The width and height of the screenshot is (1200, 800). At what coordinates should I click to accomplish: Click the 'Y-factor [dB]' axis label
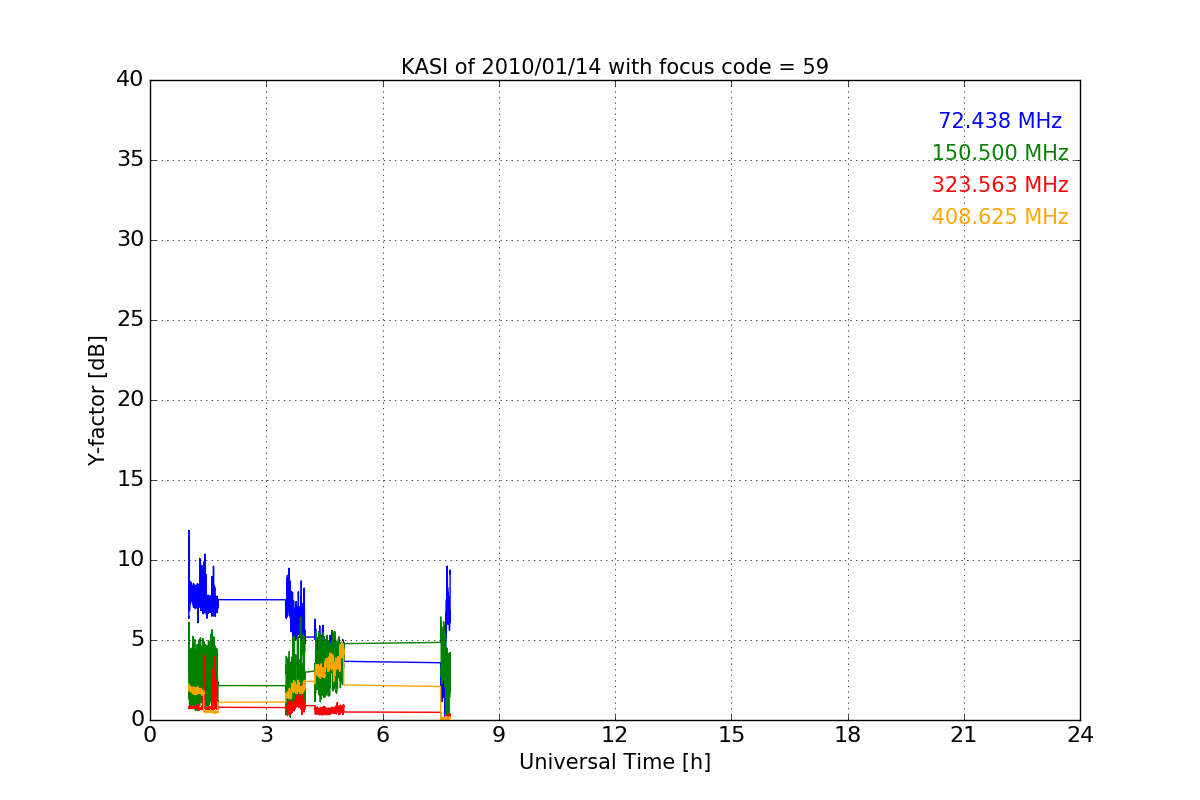(x=97, y=400)
